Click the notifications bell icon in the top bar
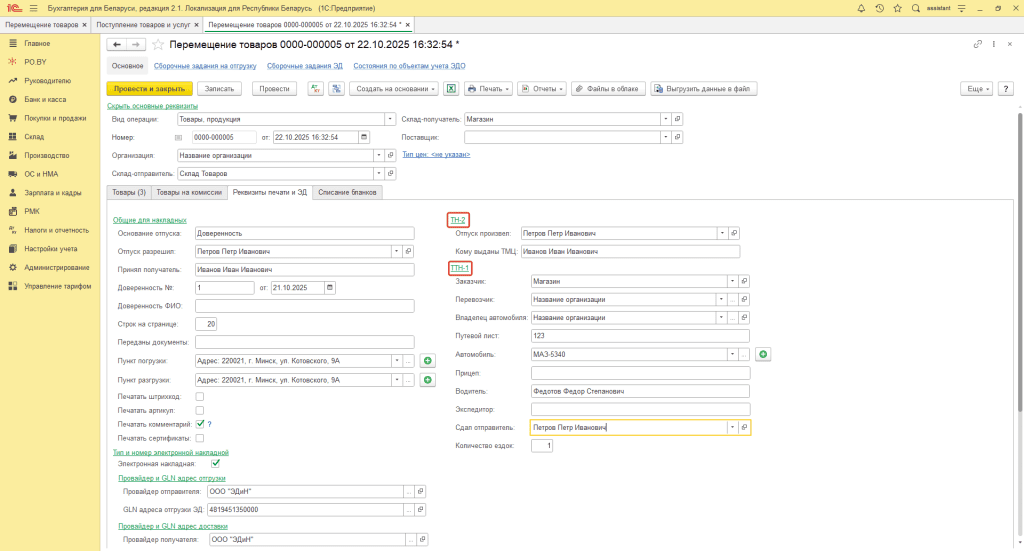The height and width of the screenshot is (551, 1024). (x=862, y=8)
